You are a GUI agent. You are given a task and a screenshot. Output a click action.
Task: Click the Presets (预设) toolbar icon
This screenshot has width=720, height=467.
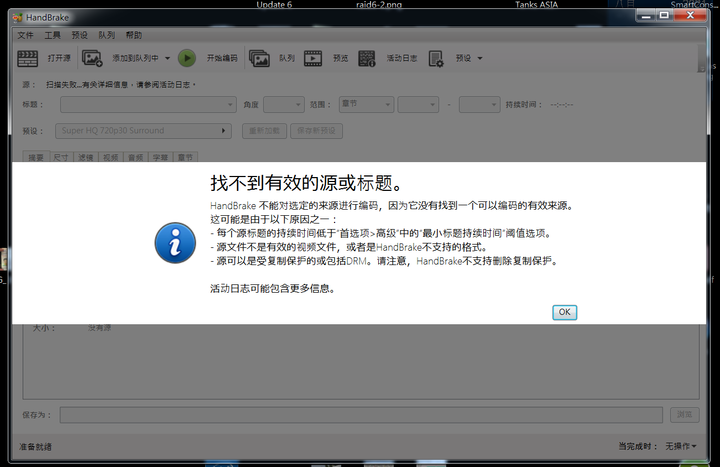(x=436, y=58)
